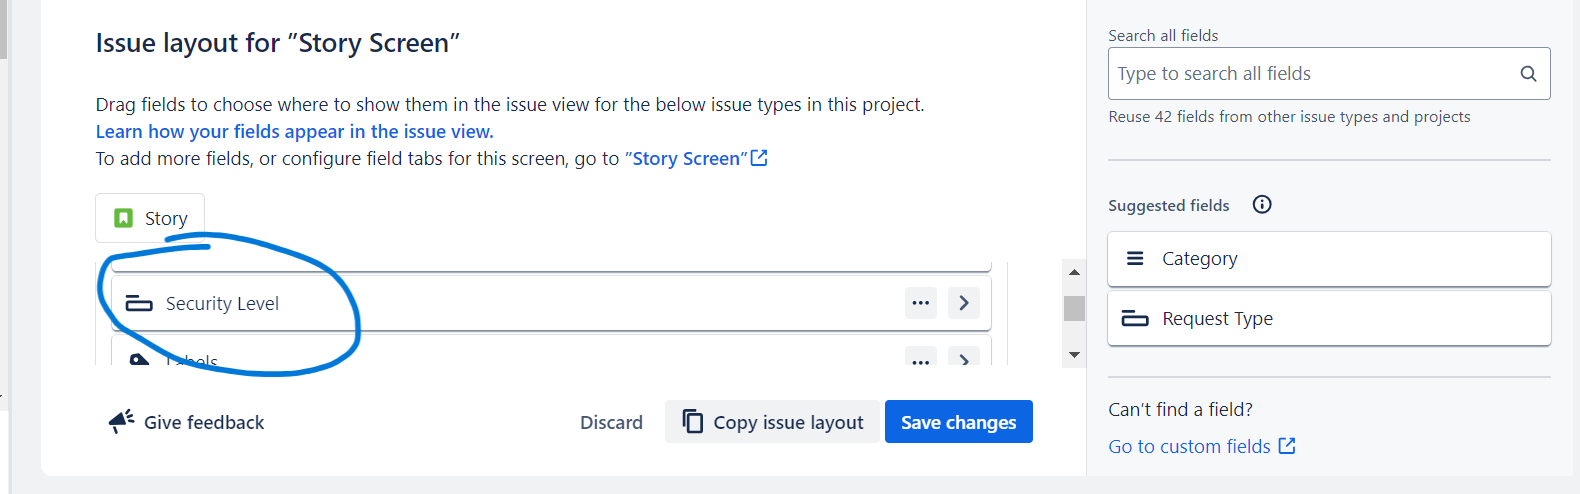The image size is (1580, 494).
Task: Click the field list scrollbar thumb
Action: click(x=1074, y=308)
